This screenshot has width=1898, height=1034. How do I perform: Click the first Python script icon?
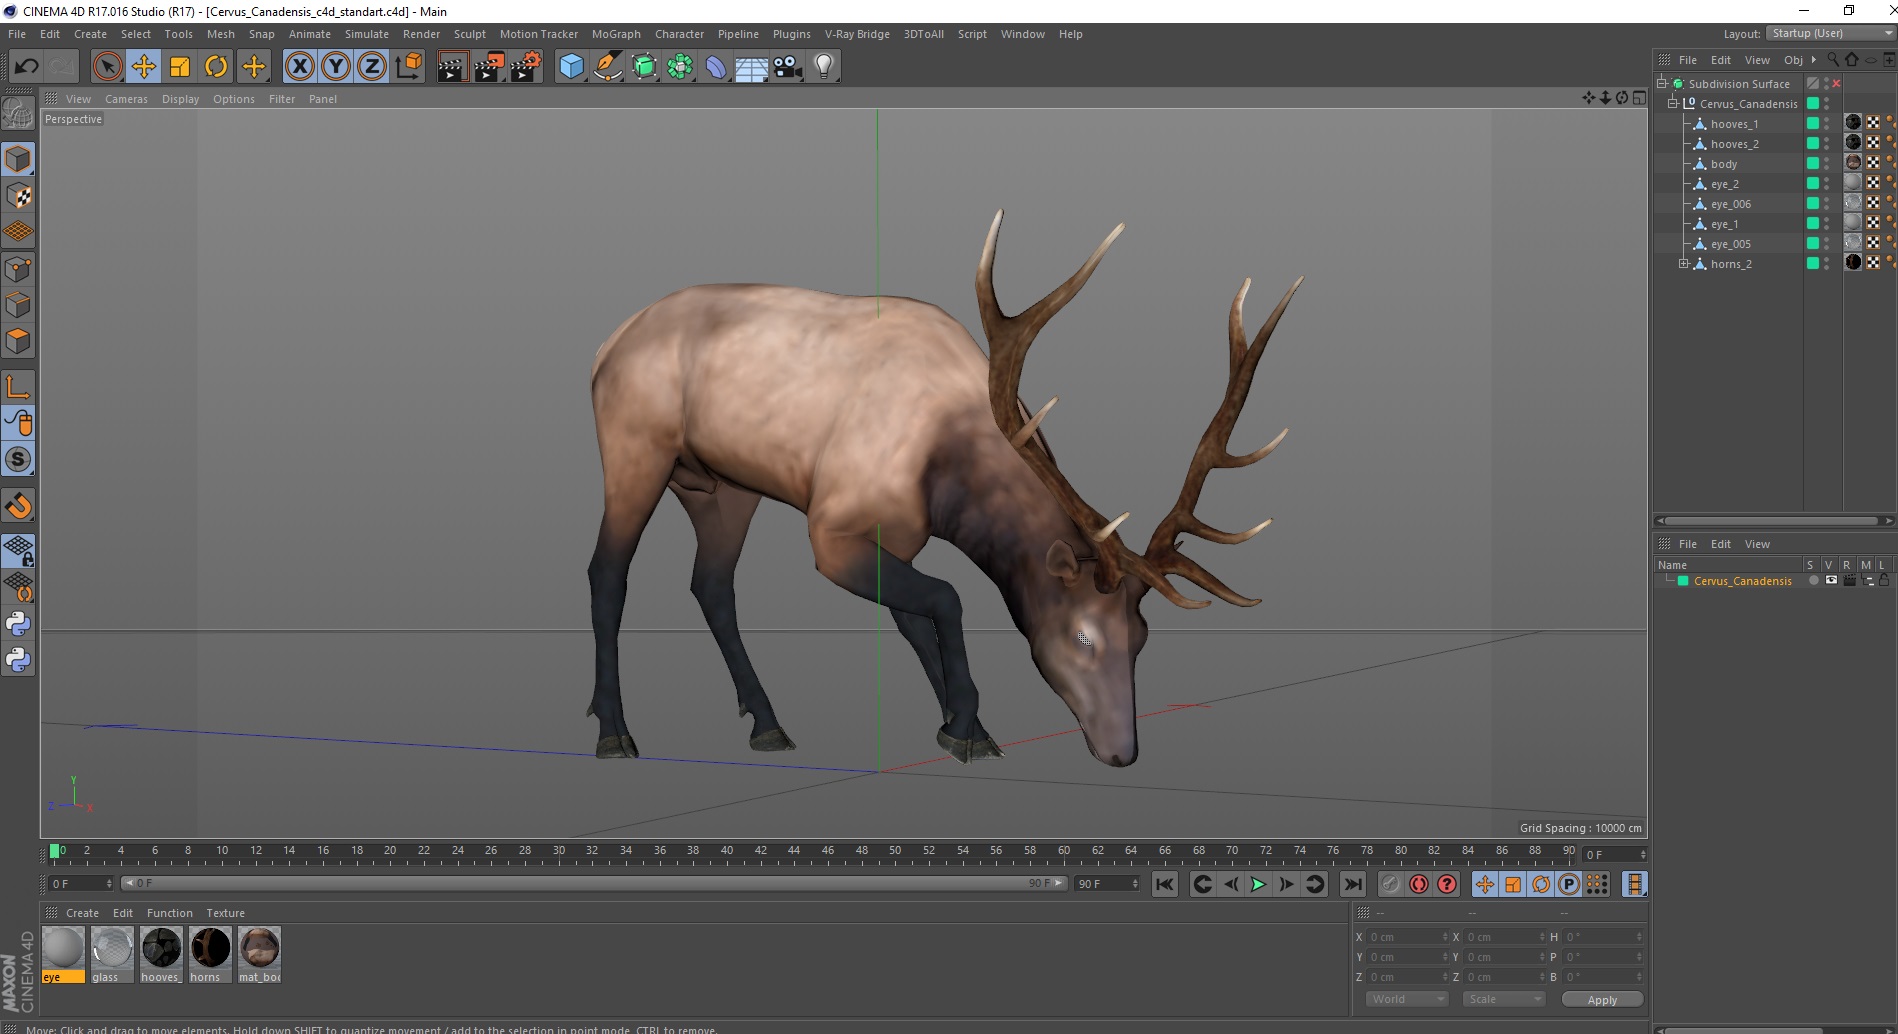(18, 624)
